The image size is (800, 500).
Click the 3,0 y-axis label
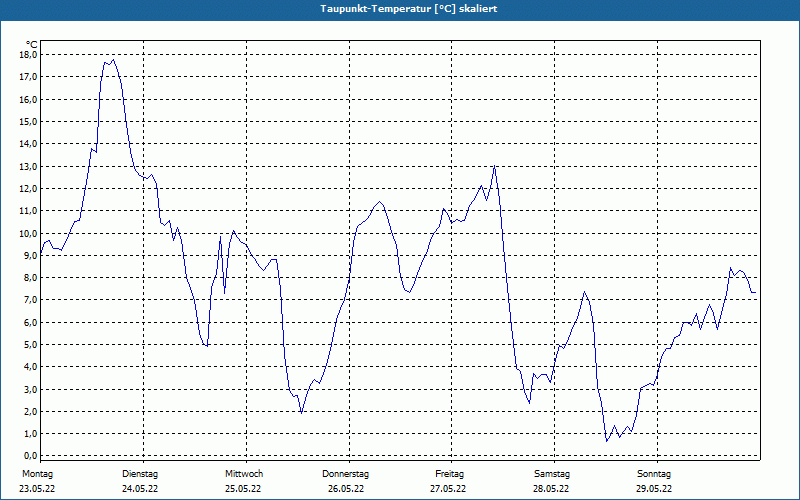click(x=31, y=389)
